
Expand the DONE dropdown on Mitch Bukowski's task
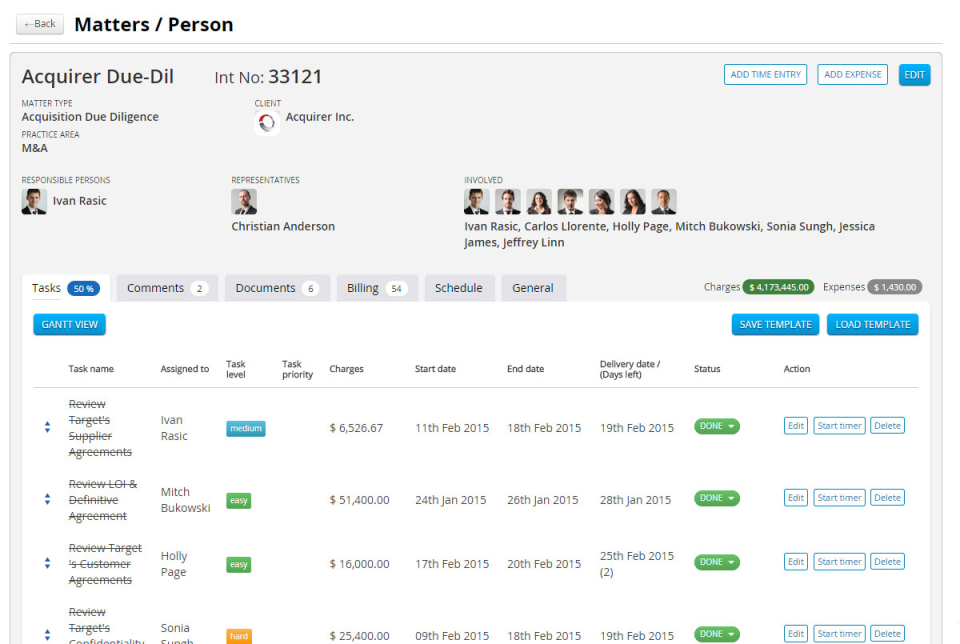click(716, 497)
